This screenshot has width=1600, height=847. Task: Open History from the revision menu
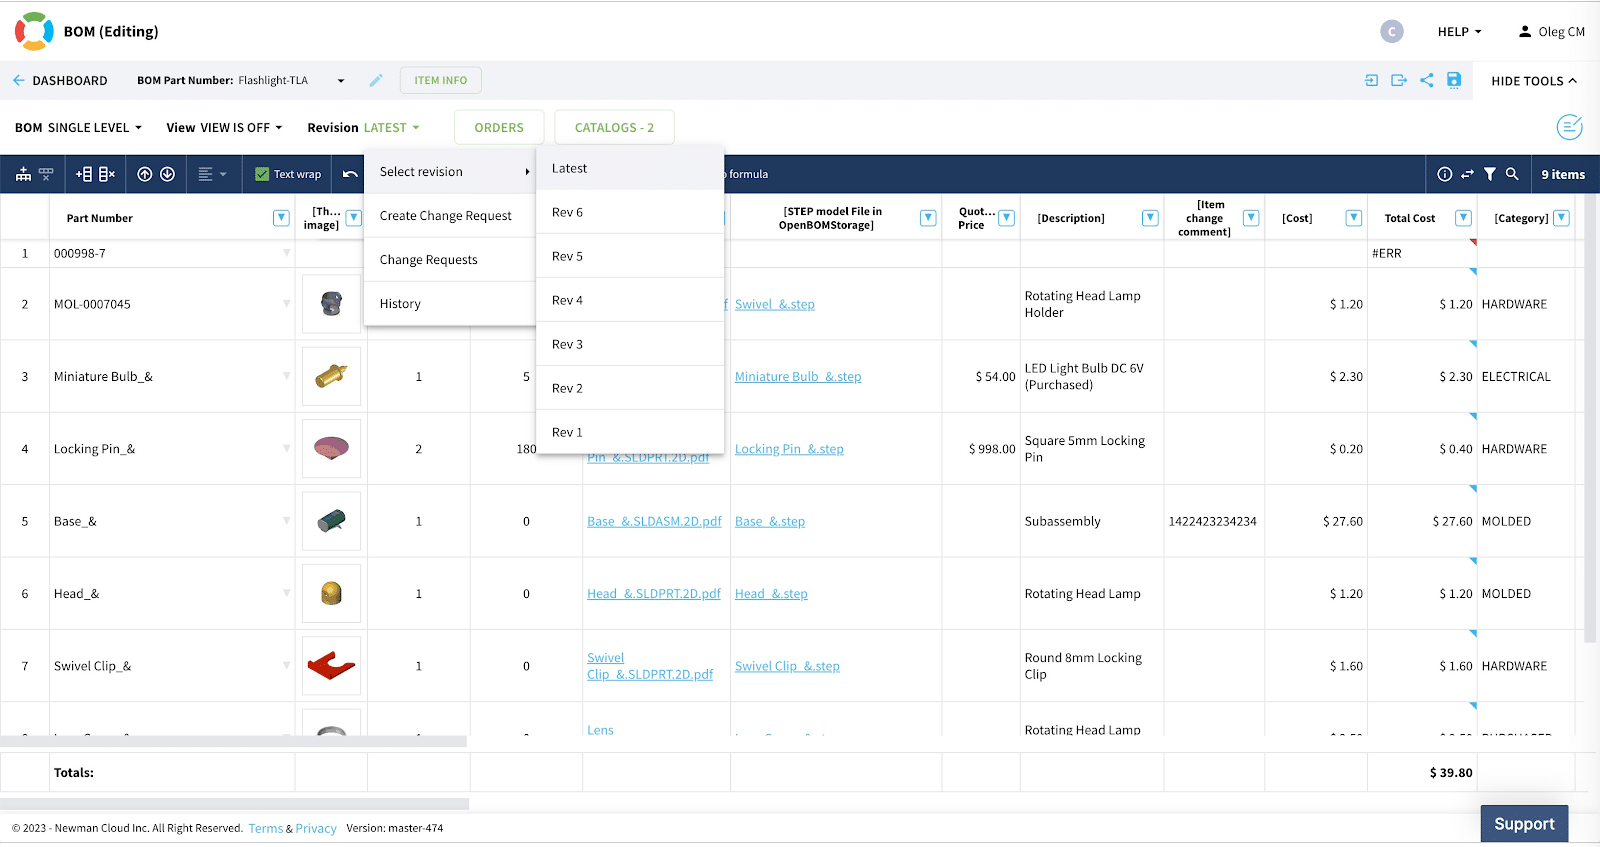click(400, 304)
